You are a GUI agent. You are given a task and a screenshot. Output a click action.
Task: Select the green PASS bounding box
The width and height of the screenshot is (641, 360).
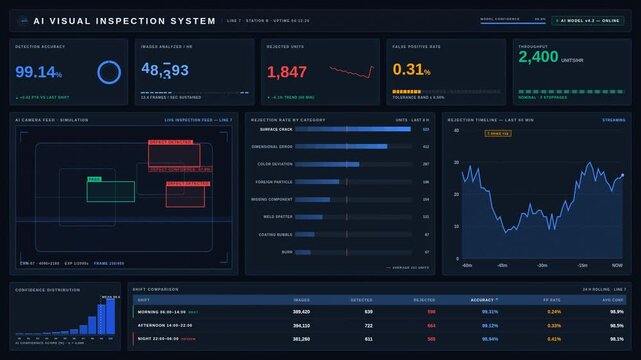point(111,191)
